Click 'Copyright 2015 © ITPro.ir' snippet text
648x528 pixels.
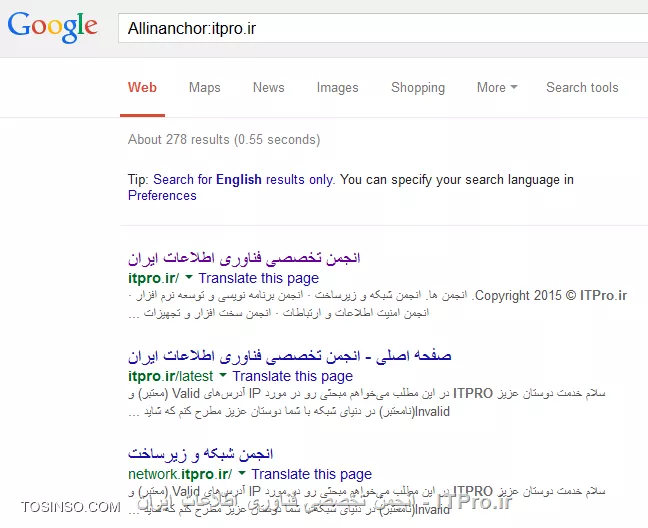[551, 295]
